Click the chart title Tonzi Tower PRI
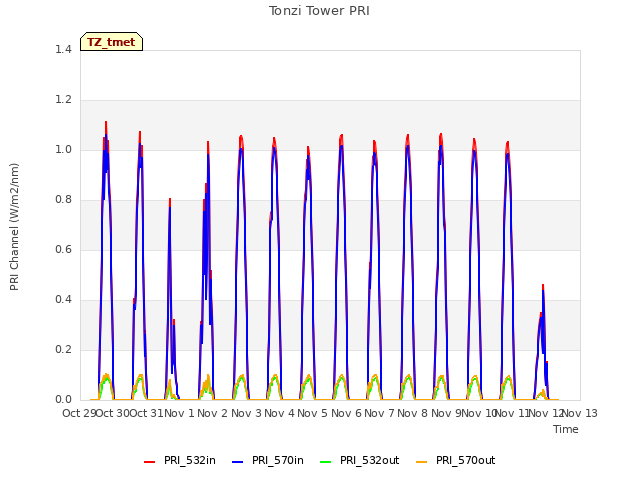The height and width of the screenshot is (480, 640). [319, 11]
